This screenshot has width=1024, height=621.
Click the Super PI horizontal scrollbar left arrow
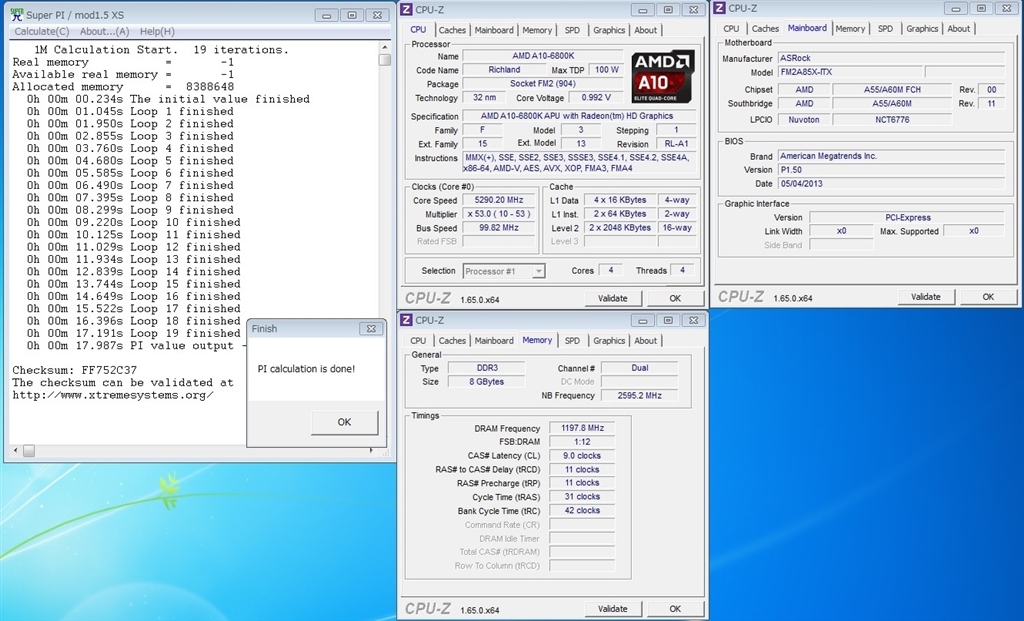point(16,451)
